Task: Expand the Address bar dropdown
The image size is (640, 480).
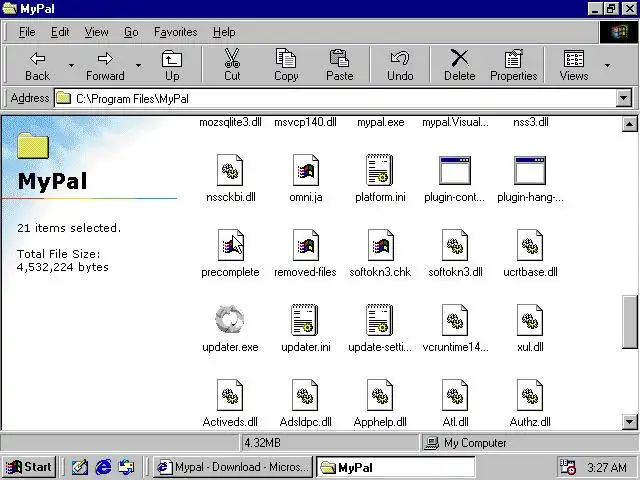Action: [624, 98]
